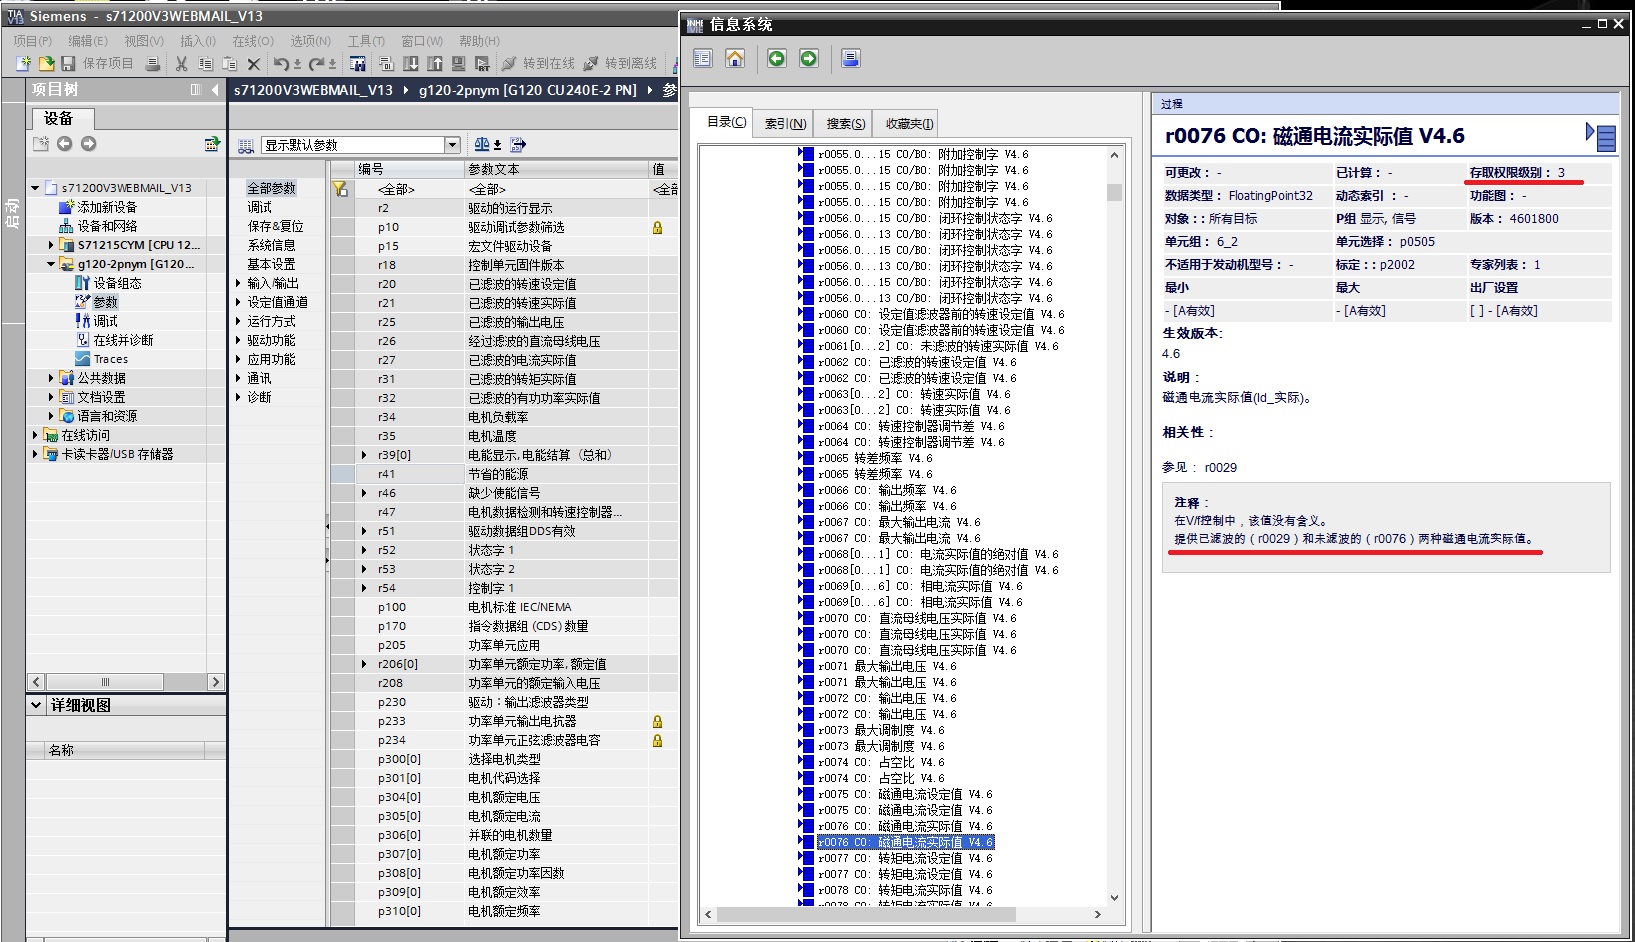Click the upload from device icon
1635x942 pixels.
[x=435, y=63]
